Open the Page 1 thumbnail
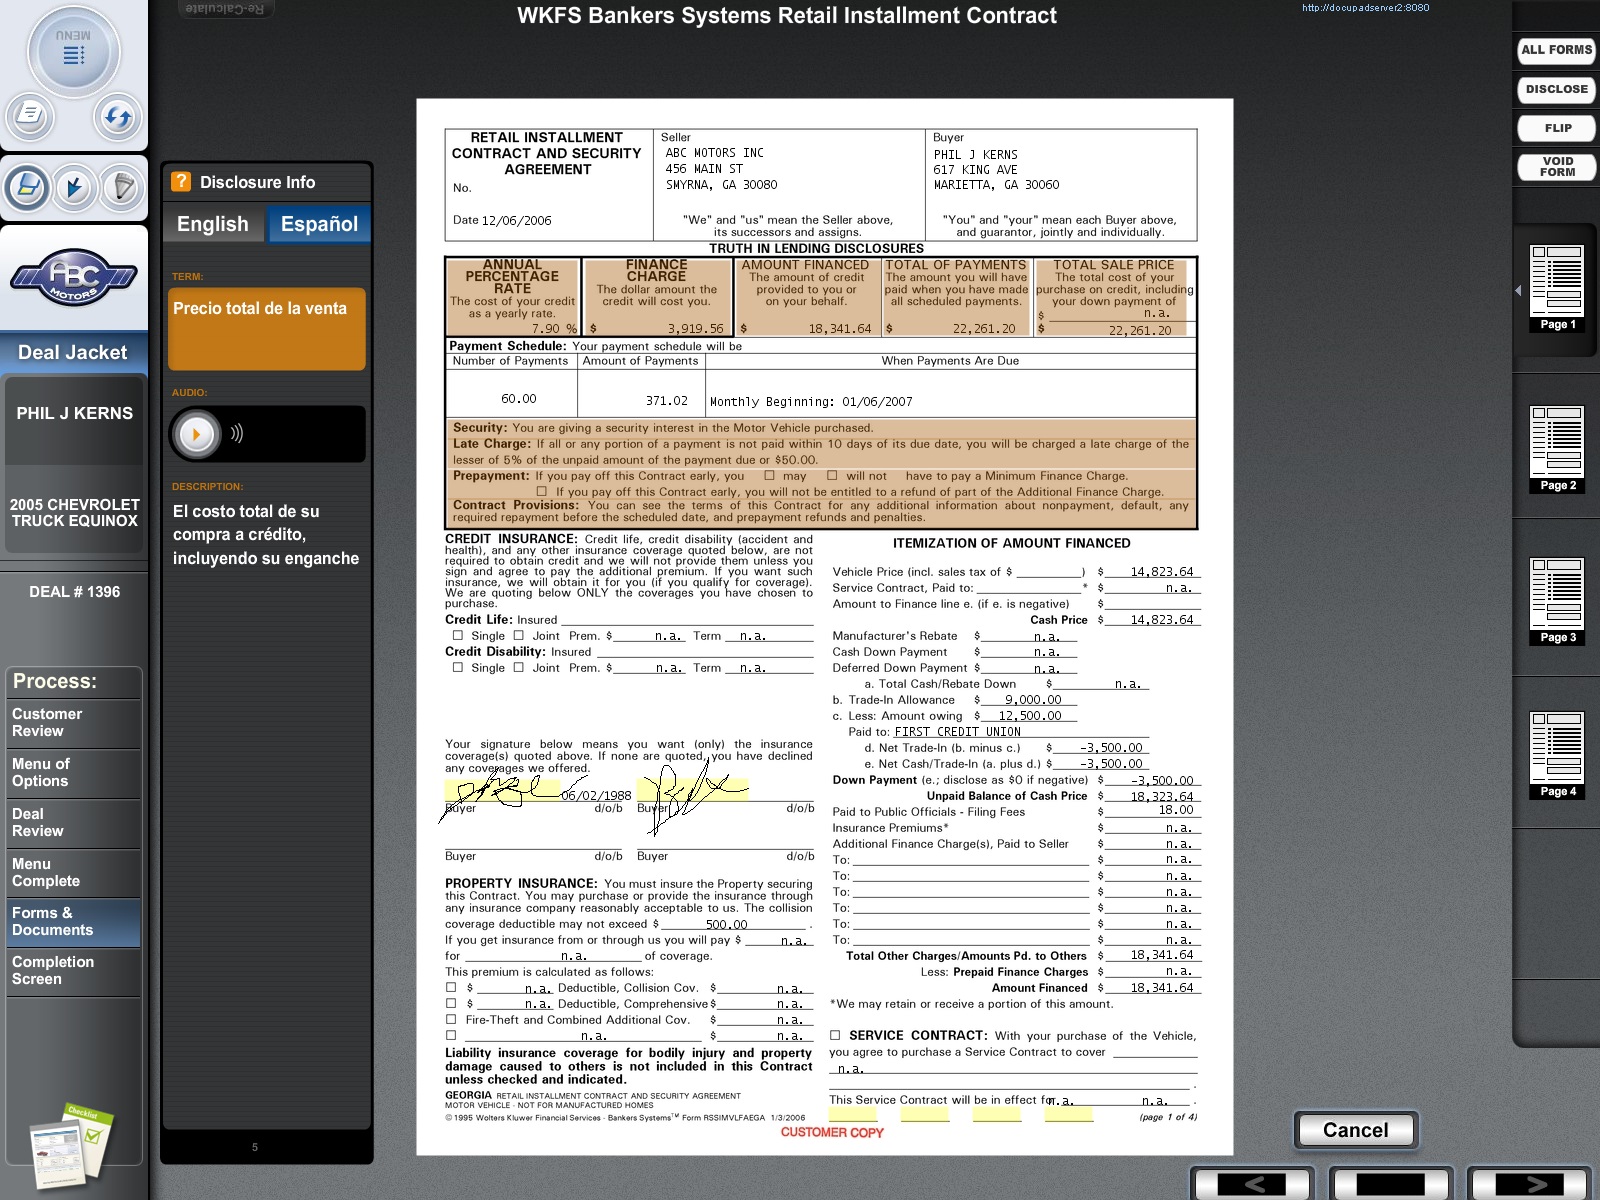This screenshot has height=1200, width=1600. [x=1557, y=288]
